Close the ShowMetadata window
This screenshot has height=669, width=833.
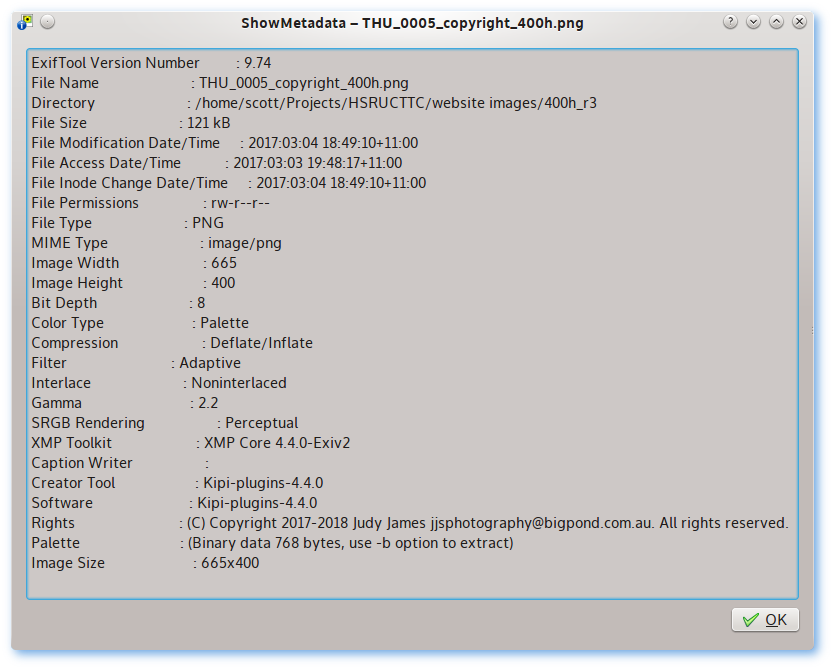point(799,22)
